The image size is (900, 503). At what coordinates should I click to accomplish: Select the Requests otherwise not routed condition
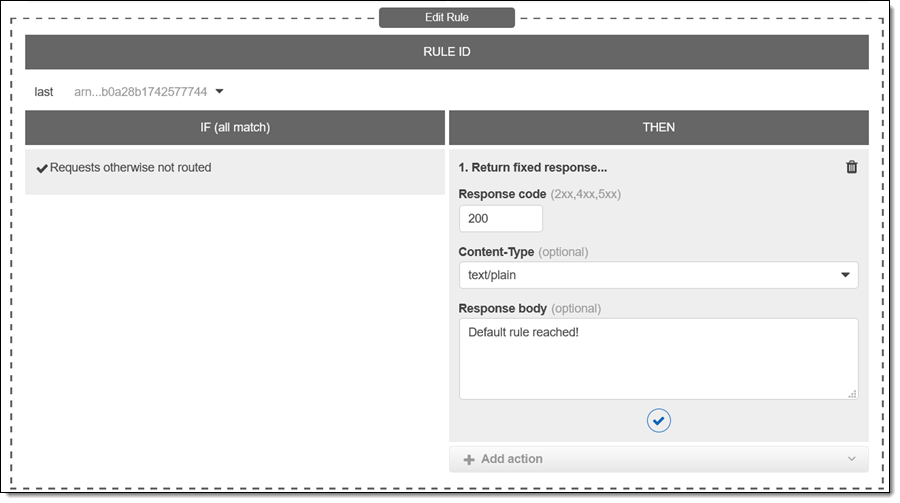tap(130, 168)
